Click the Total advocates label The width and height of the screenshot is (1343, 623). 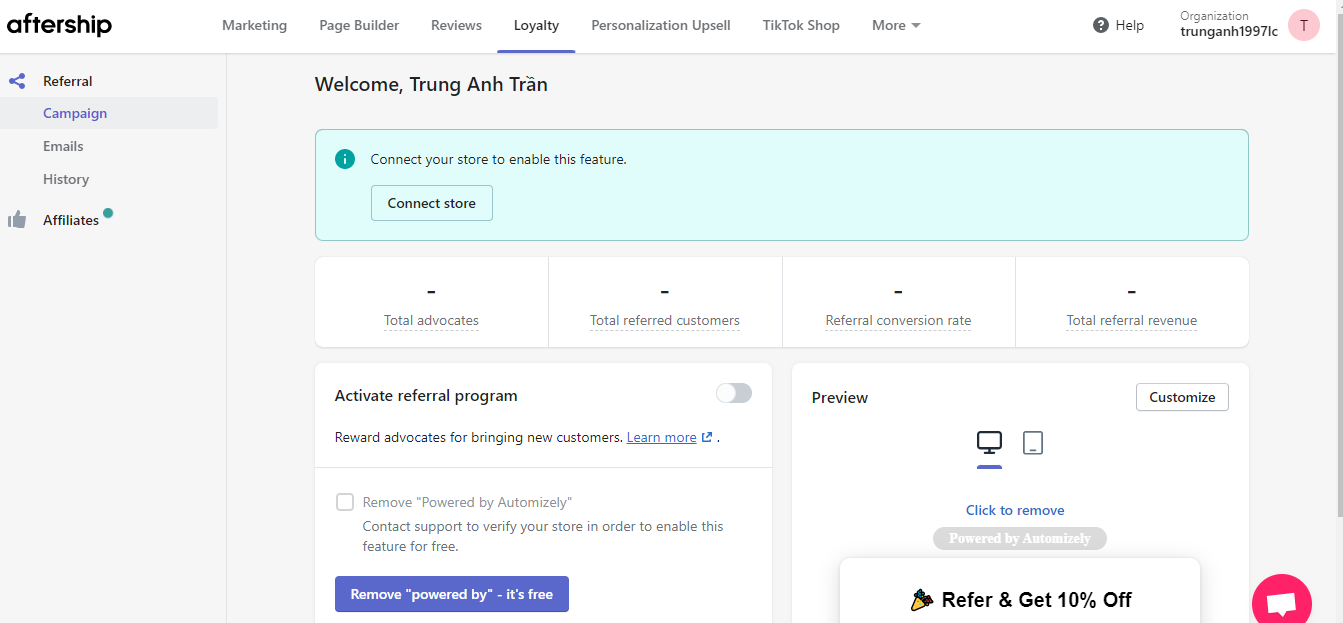click(x=431, y=320)
